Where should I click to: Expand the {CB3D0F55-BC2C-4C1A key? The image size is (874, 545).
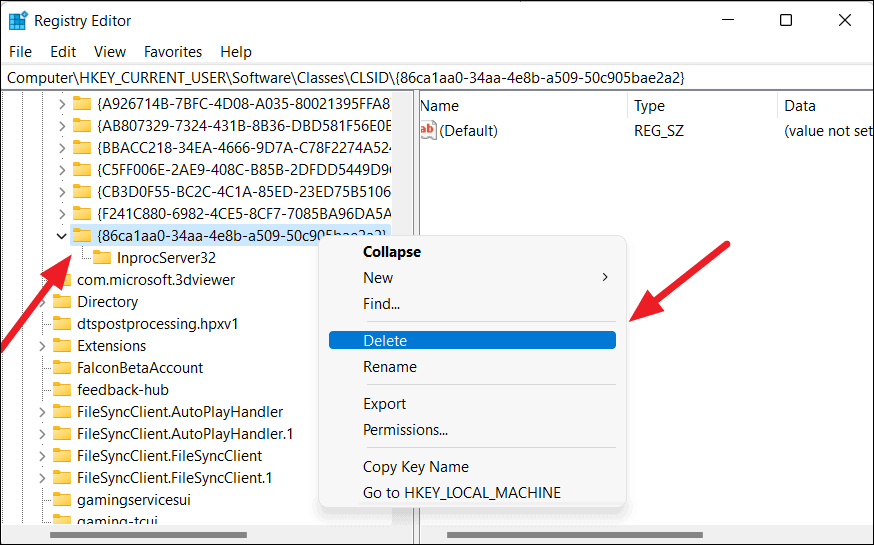62,192
